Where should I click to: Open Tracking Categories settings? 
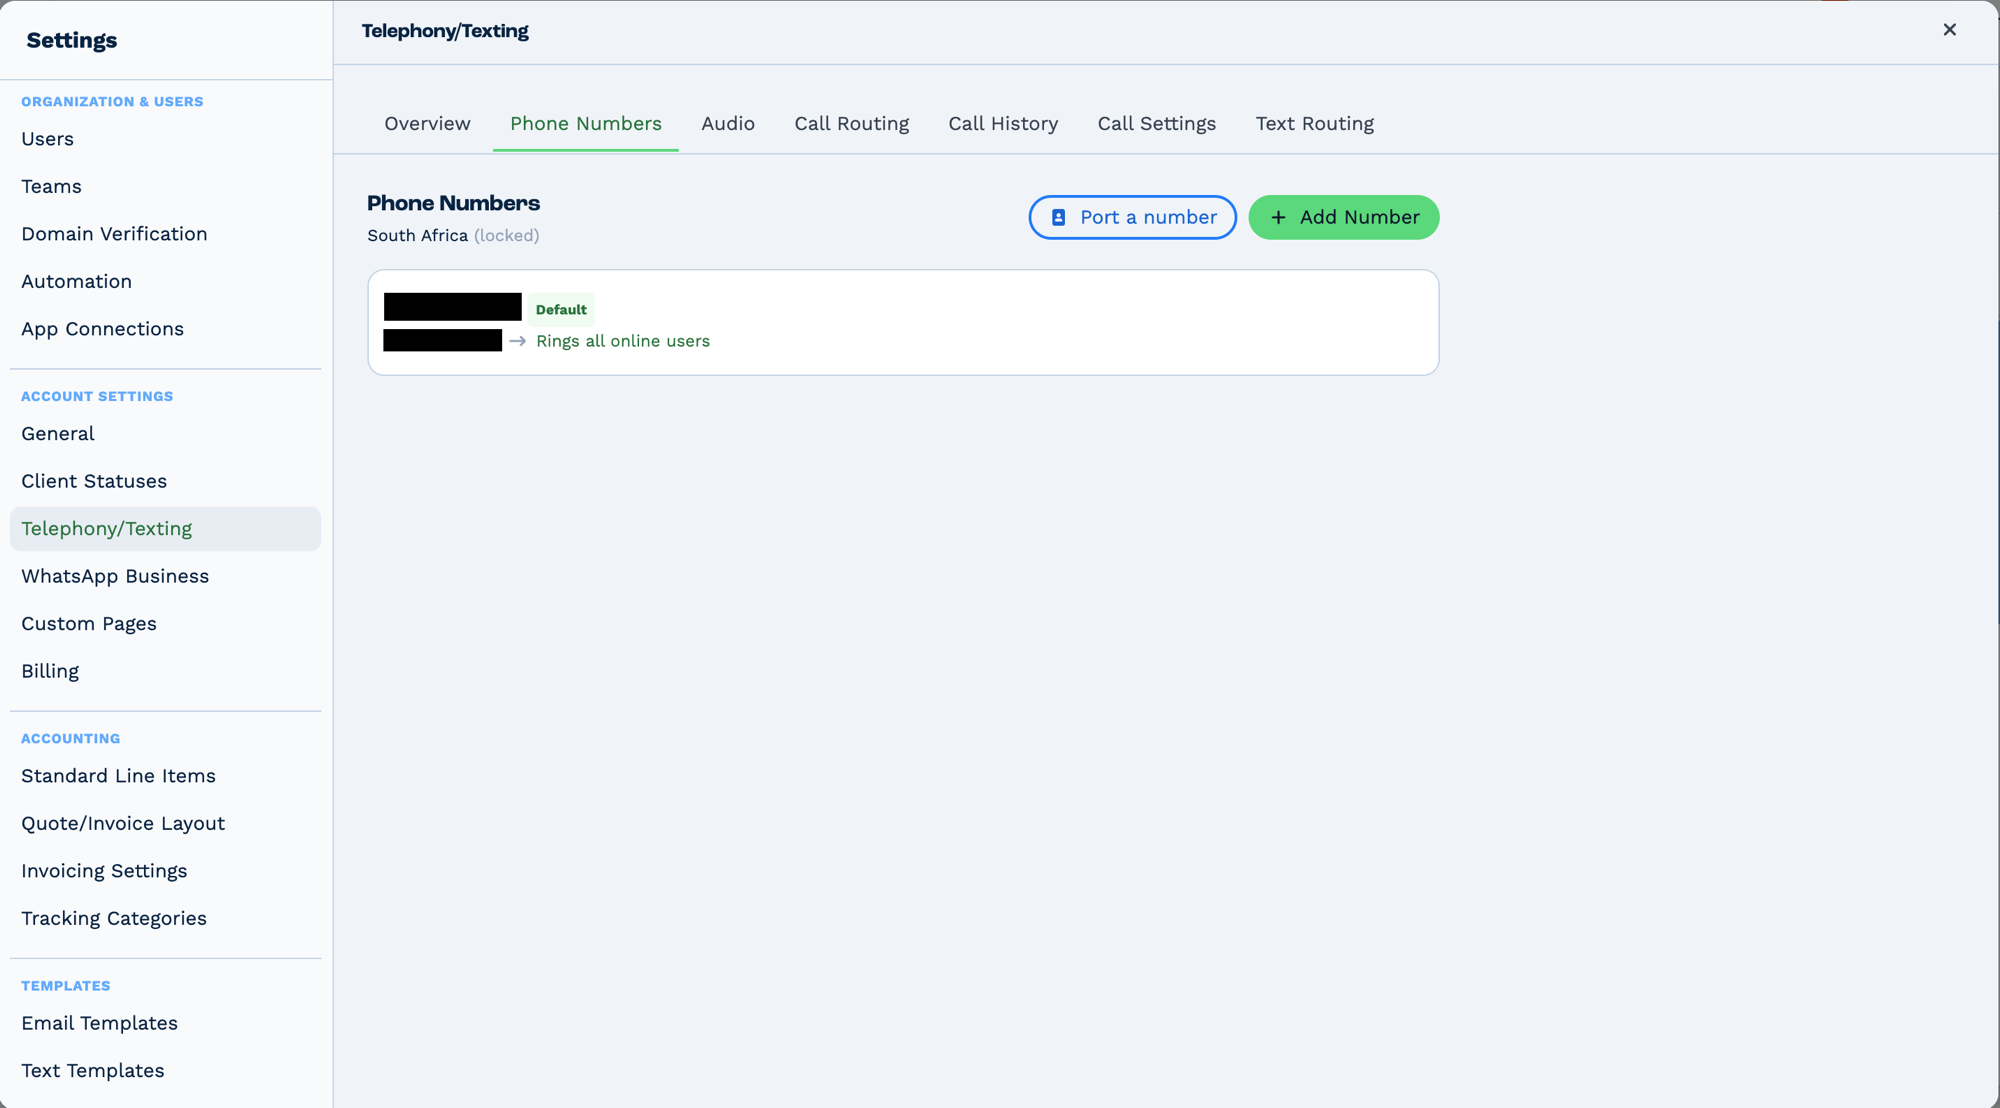(165, 919)
